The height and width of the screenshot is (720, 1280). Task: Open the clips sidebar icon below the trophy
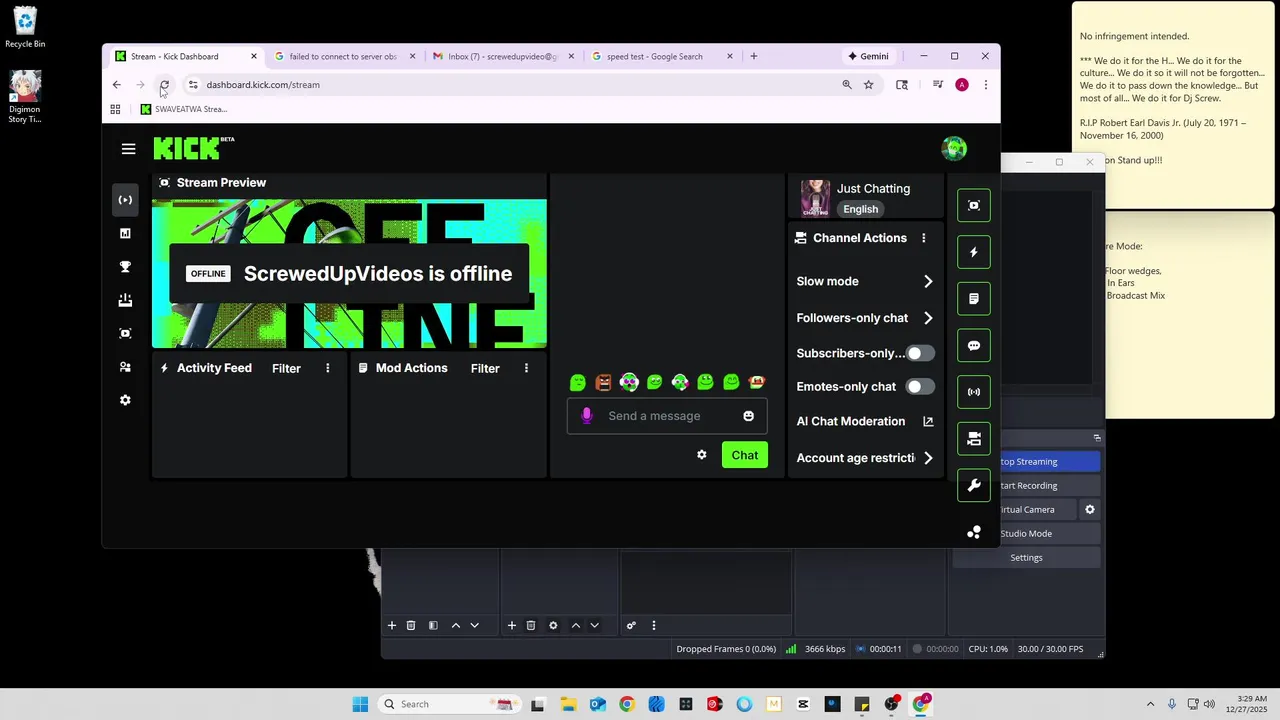click(125, 300)
